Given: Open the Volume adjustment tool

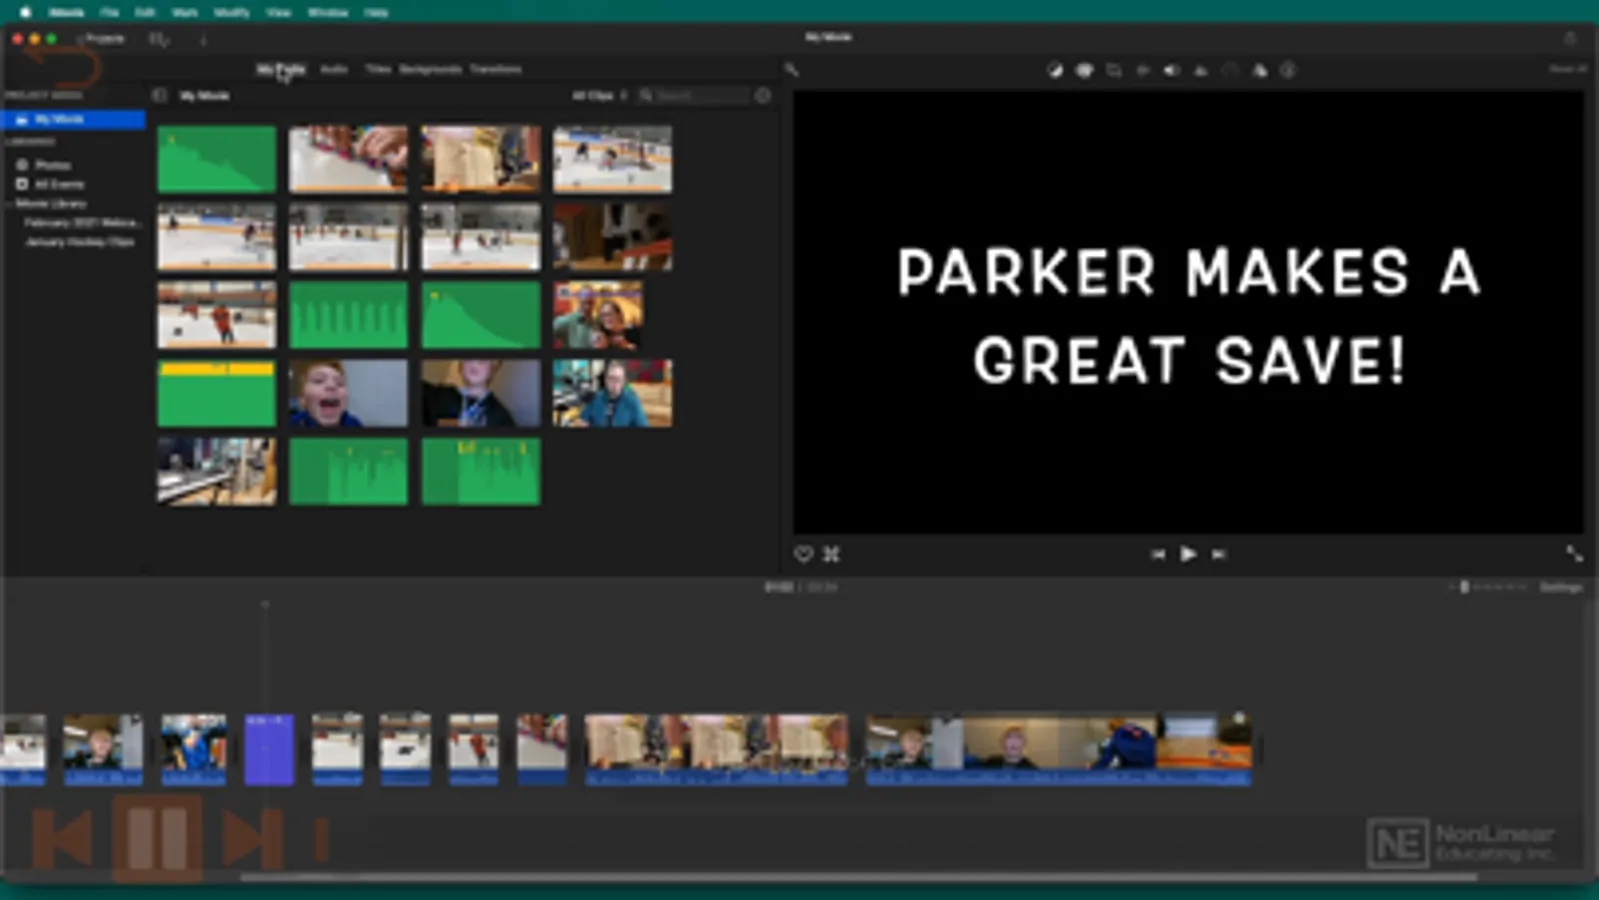Looking at the screenshot, I should (1171, 70).
